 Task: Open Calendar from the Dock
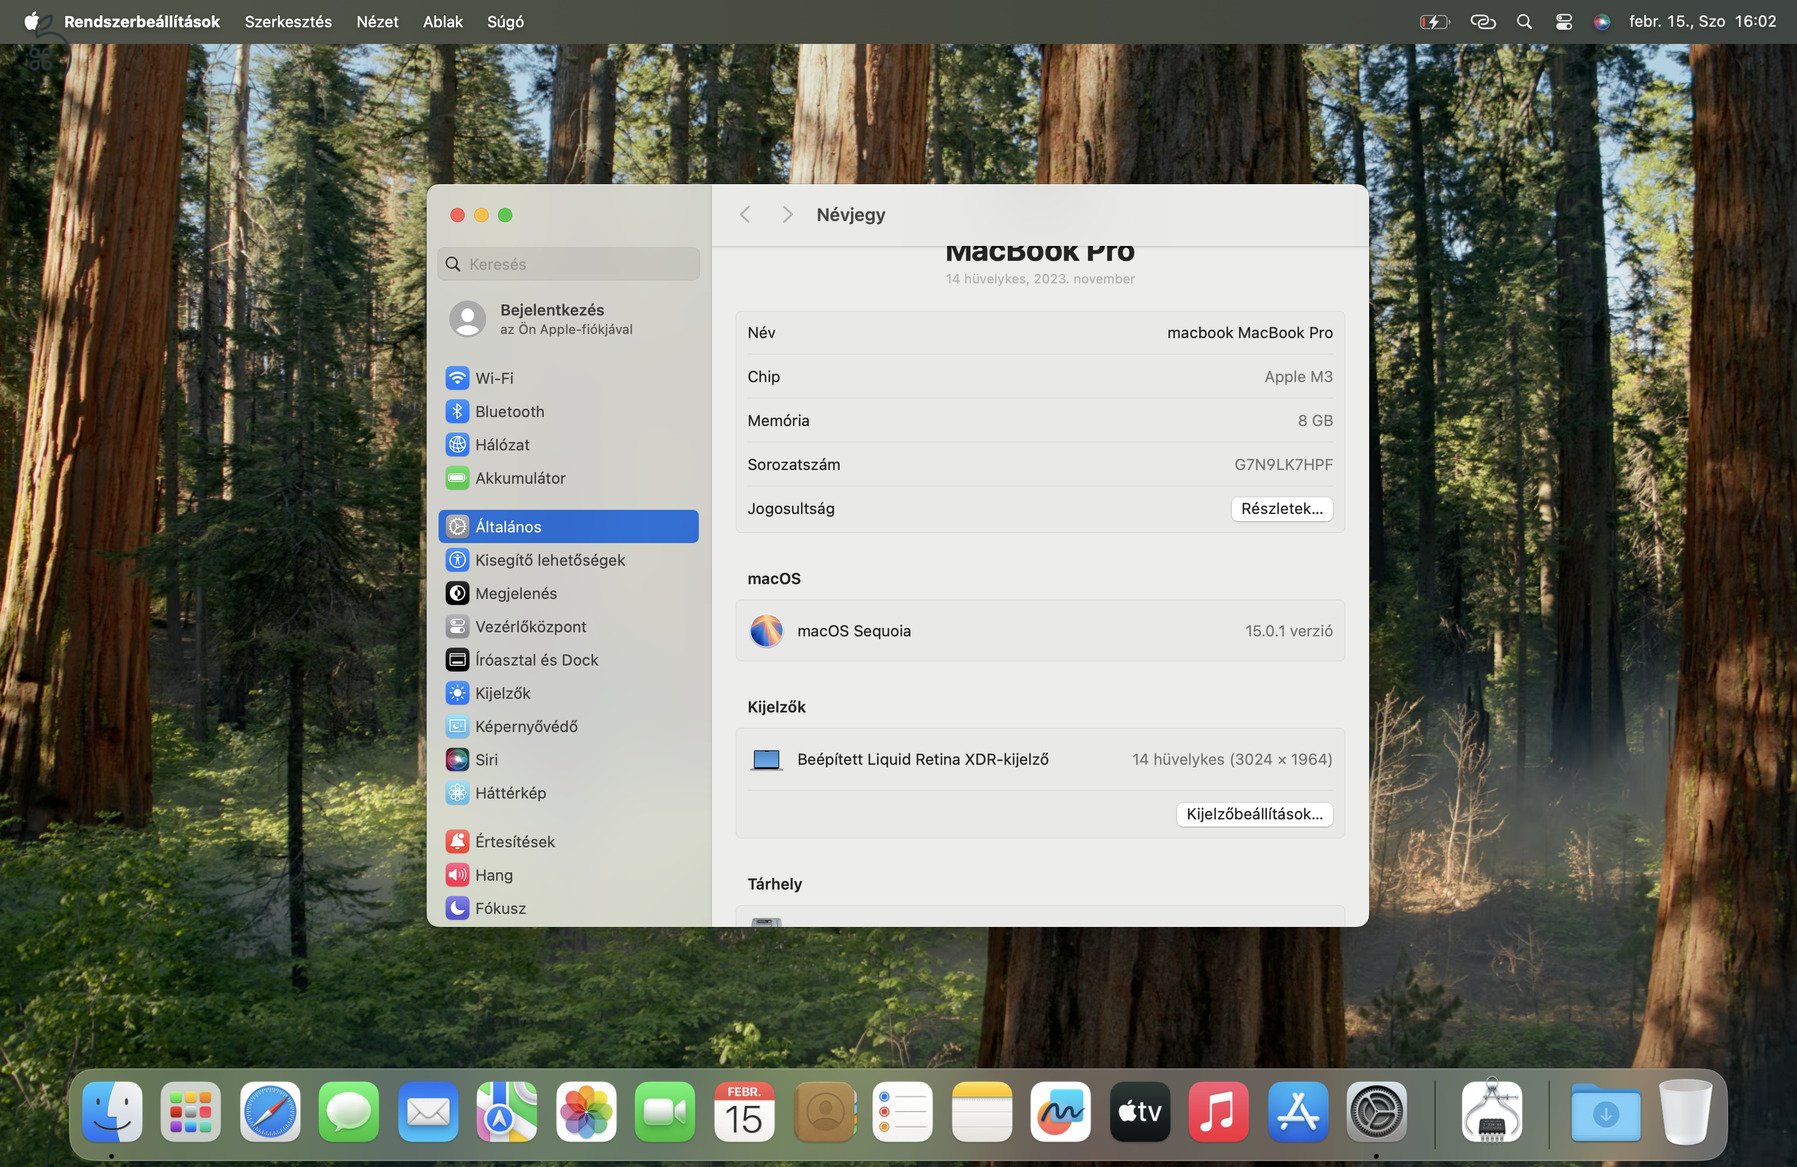pos(744,1111)
